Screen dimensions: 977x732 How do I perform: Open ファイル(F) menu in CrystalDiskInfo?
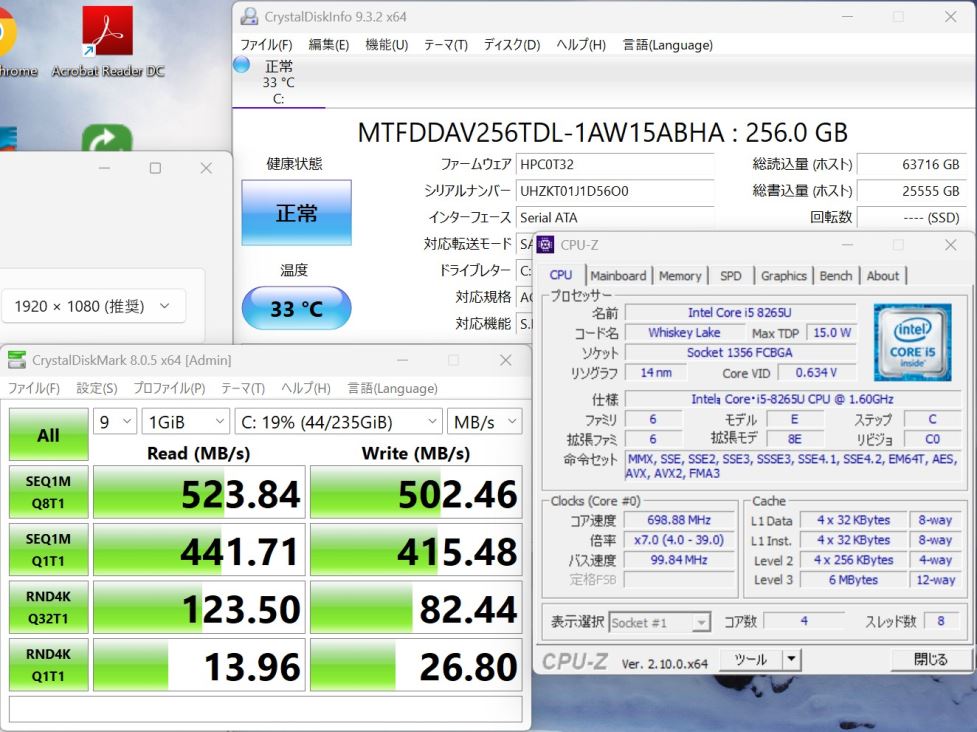pos(266,45)
